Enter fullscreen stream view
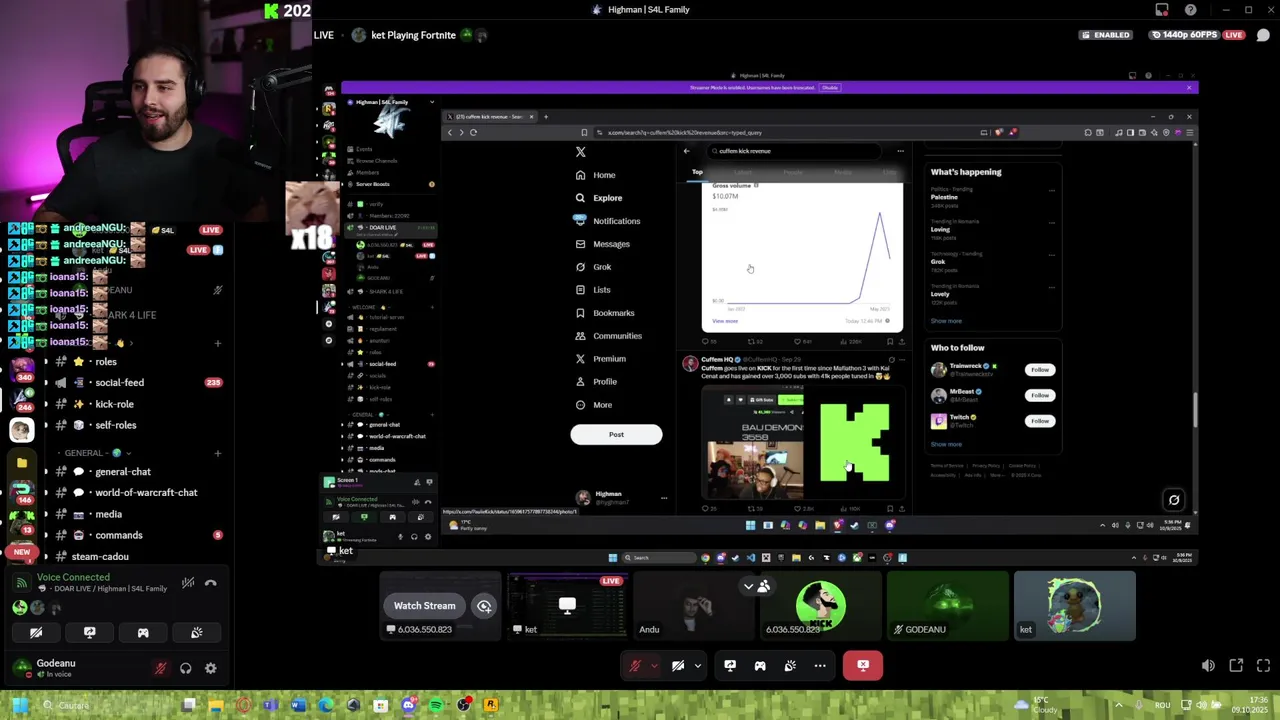 pyautogui.click(x=1263, y=666)
